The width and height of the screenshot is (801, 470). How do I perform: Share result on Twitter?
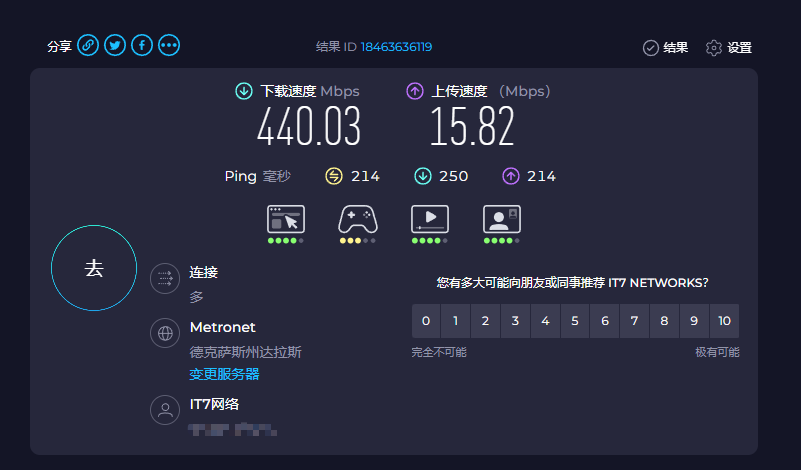click(115, 46)
